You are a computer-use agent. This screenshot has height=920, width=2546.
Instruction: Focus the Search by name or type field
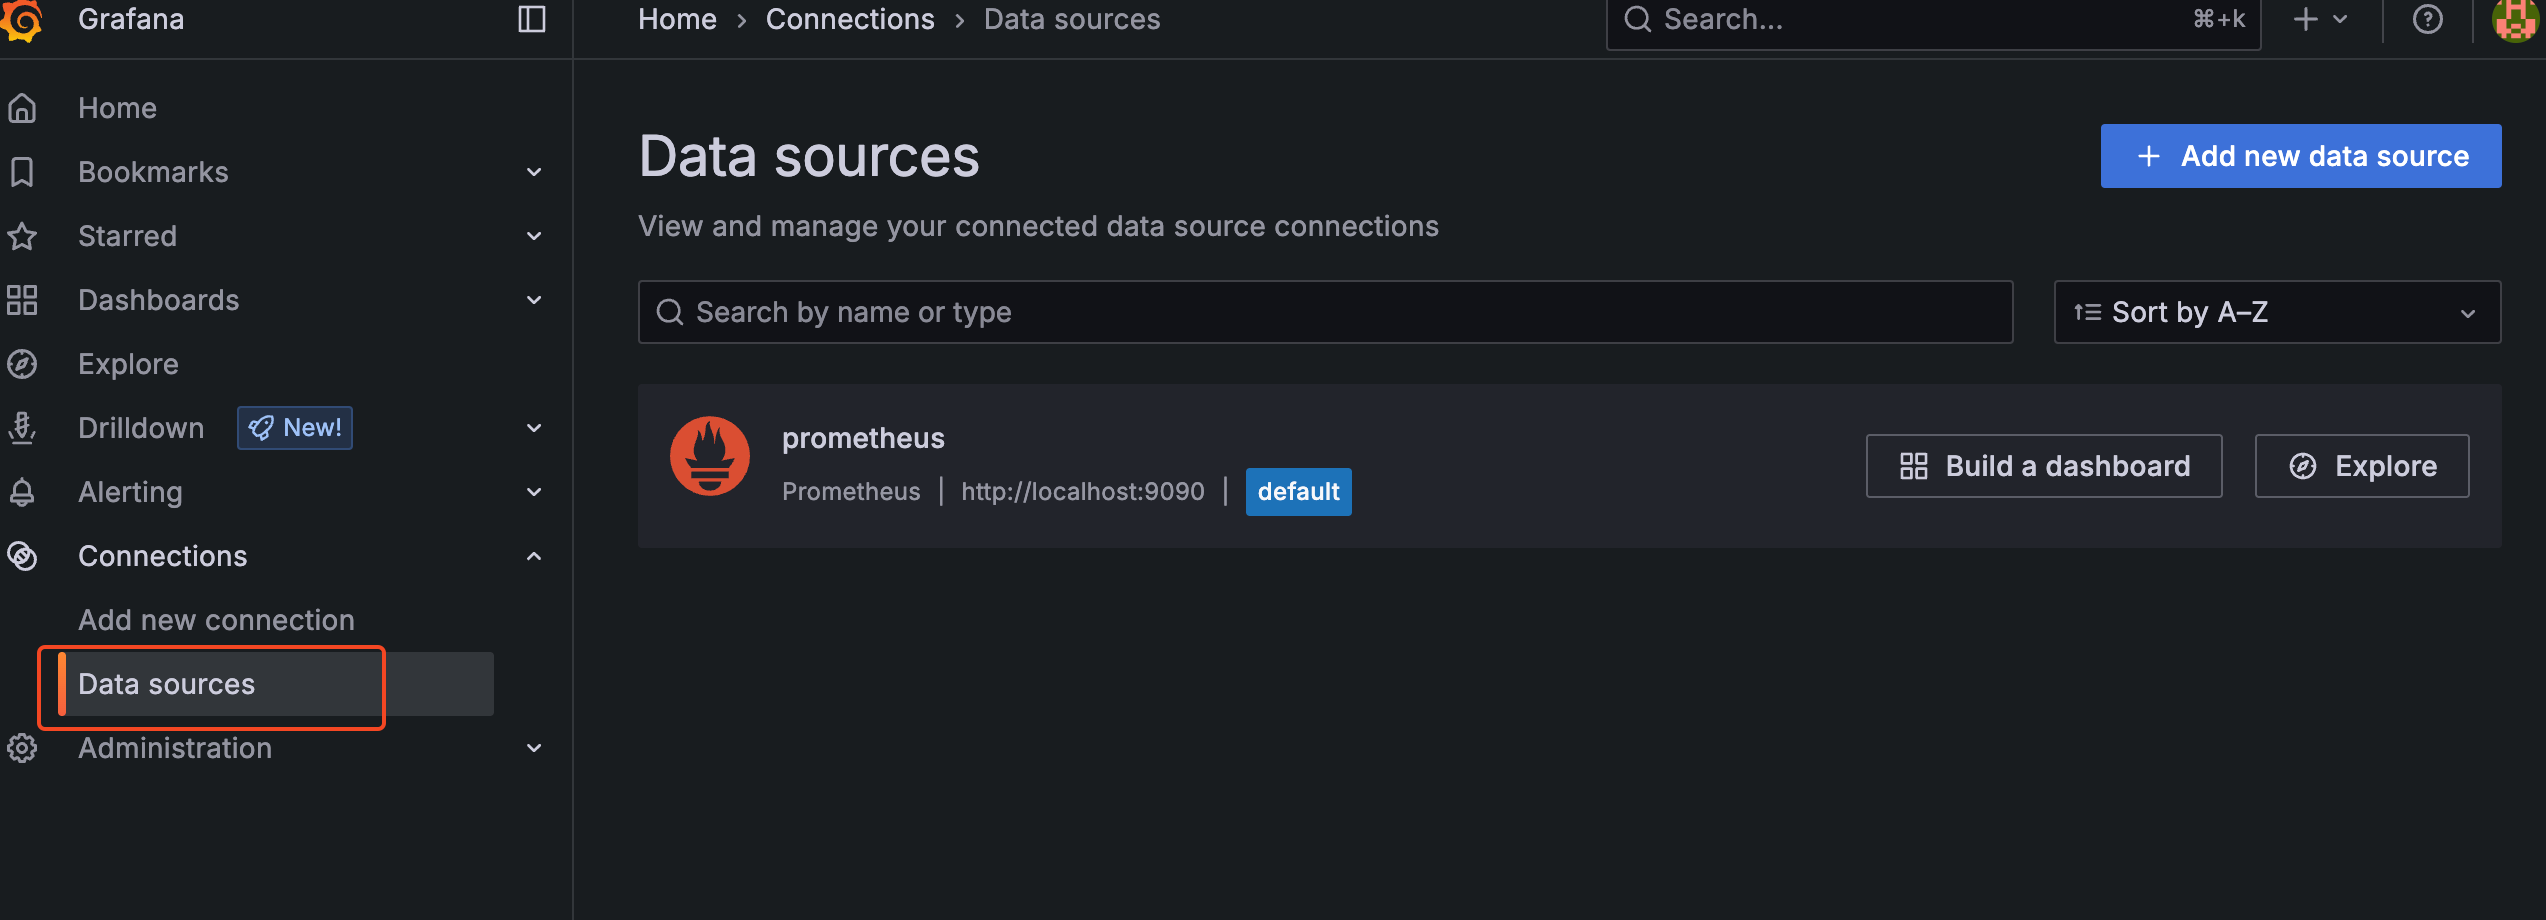(1325, 312)
